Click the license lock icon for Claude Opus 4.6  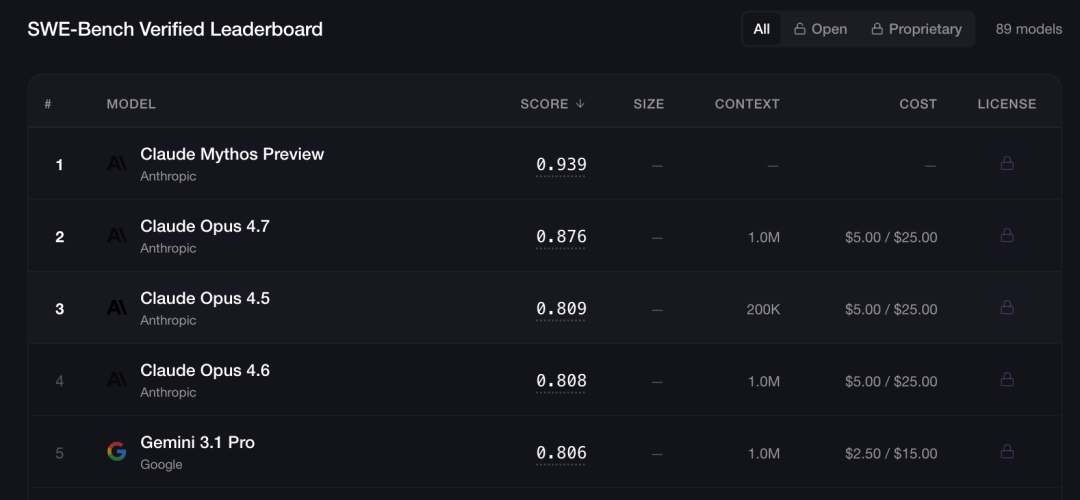tap(1007, 379)
